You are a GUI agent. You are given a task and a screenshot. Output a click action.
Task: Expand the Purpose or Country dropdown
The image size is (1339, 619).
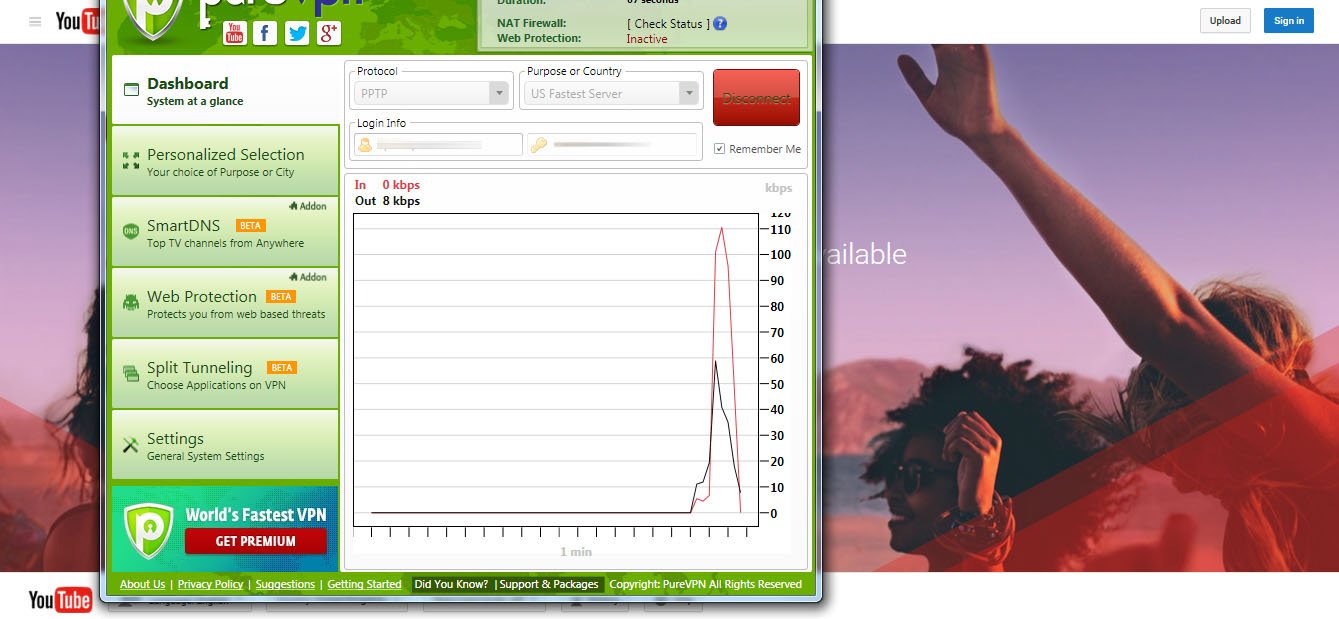pos(688,93)
